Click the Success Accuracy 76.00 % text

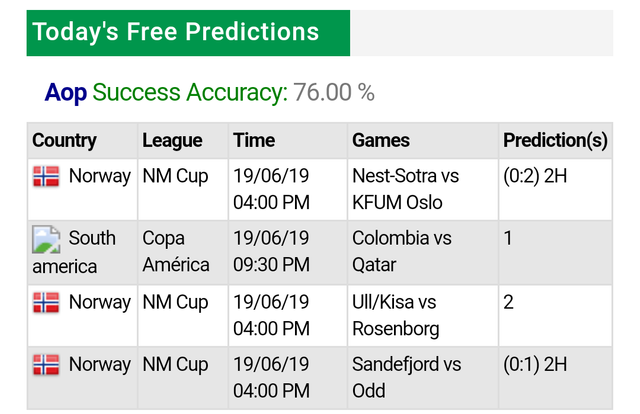click(233, 93)
